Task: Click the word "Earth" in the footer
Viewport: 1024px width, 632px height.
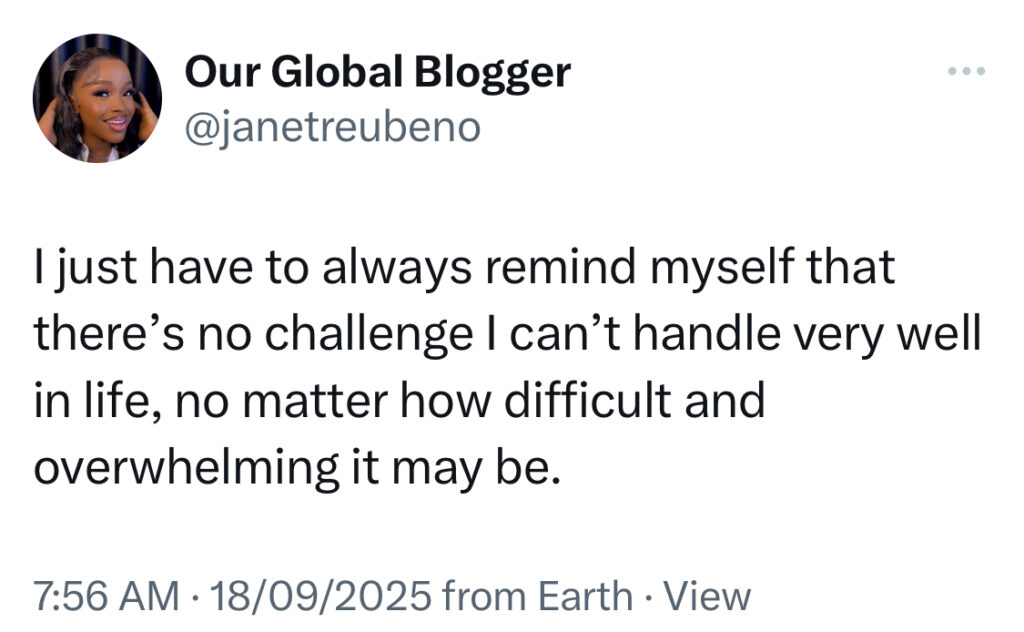Action: [585, 595]
